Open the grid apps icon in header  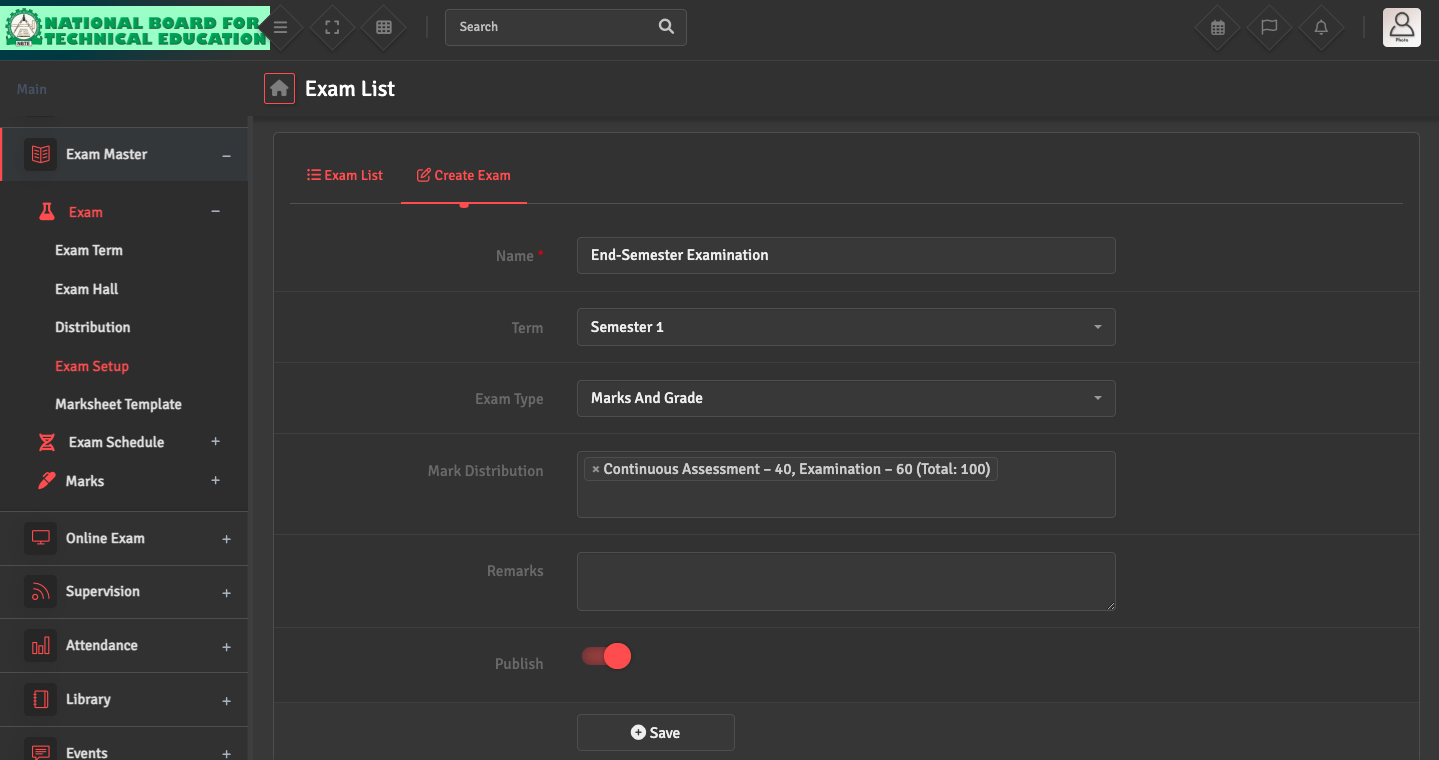point(384,28)
